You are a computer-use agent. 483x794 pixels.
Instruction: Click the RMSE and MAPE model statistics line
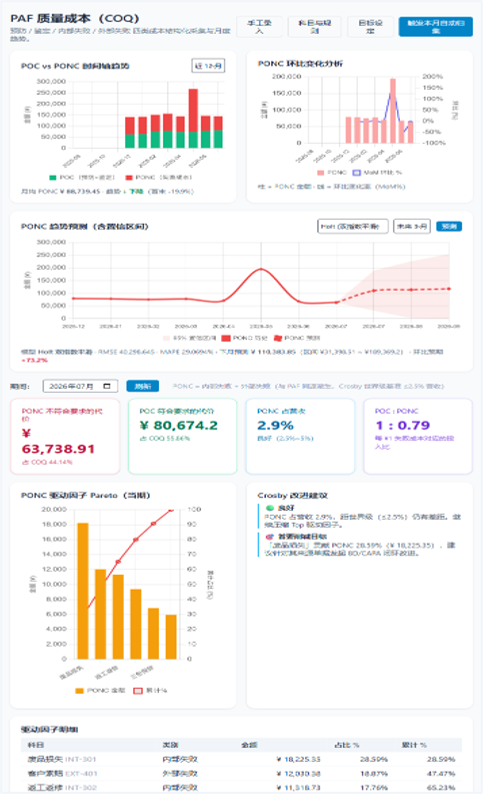point(232,355)
